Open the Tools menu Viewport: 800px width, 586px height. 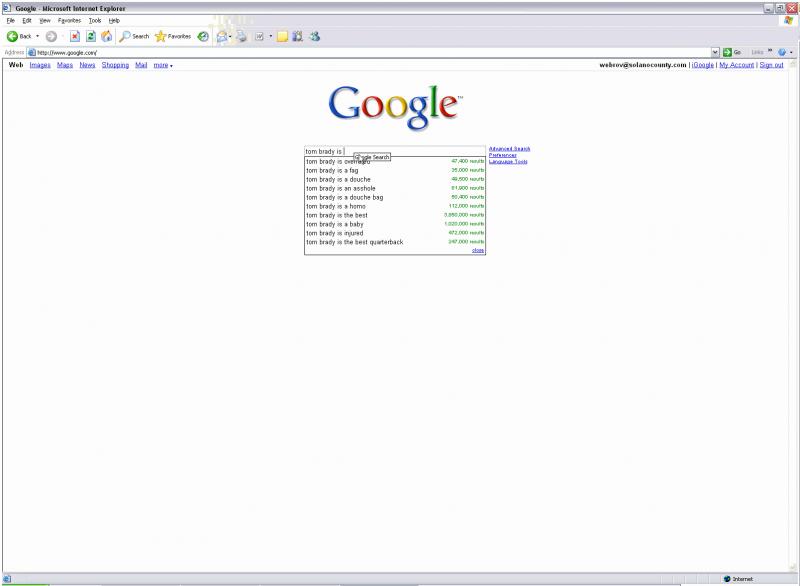(x=95, y=20)
